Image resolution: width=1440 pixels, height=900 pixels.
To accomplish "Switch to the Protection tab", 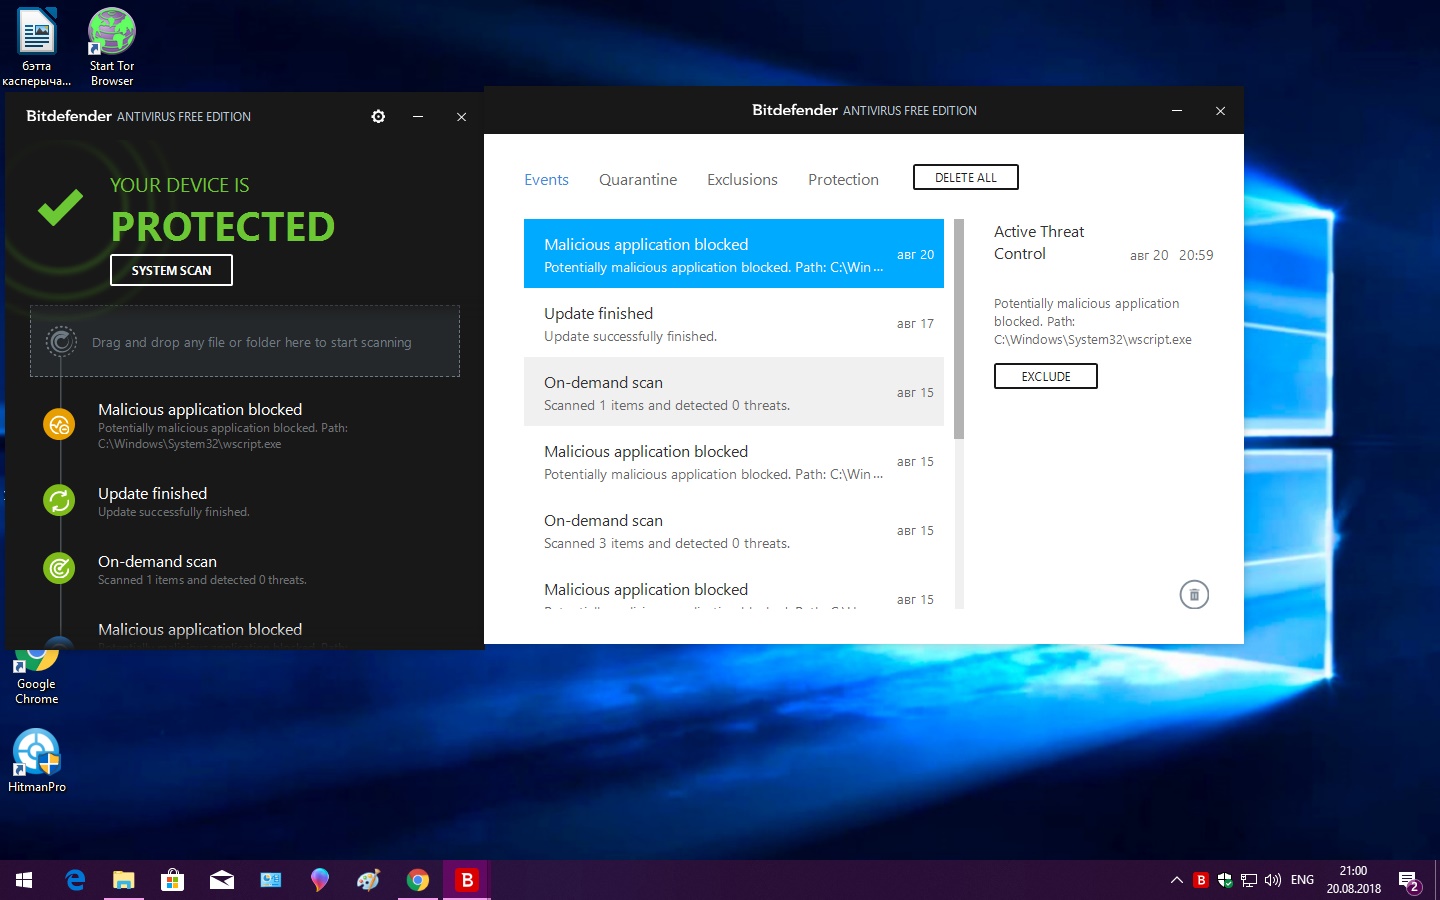I will (x=843, y=180).
